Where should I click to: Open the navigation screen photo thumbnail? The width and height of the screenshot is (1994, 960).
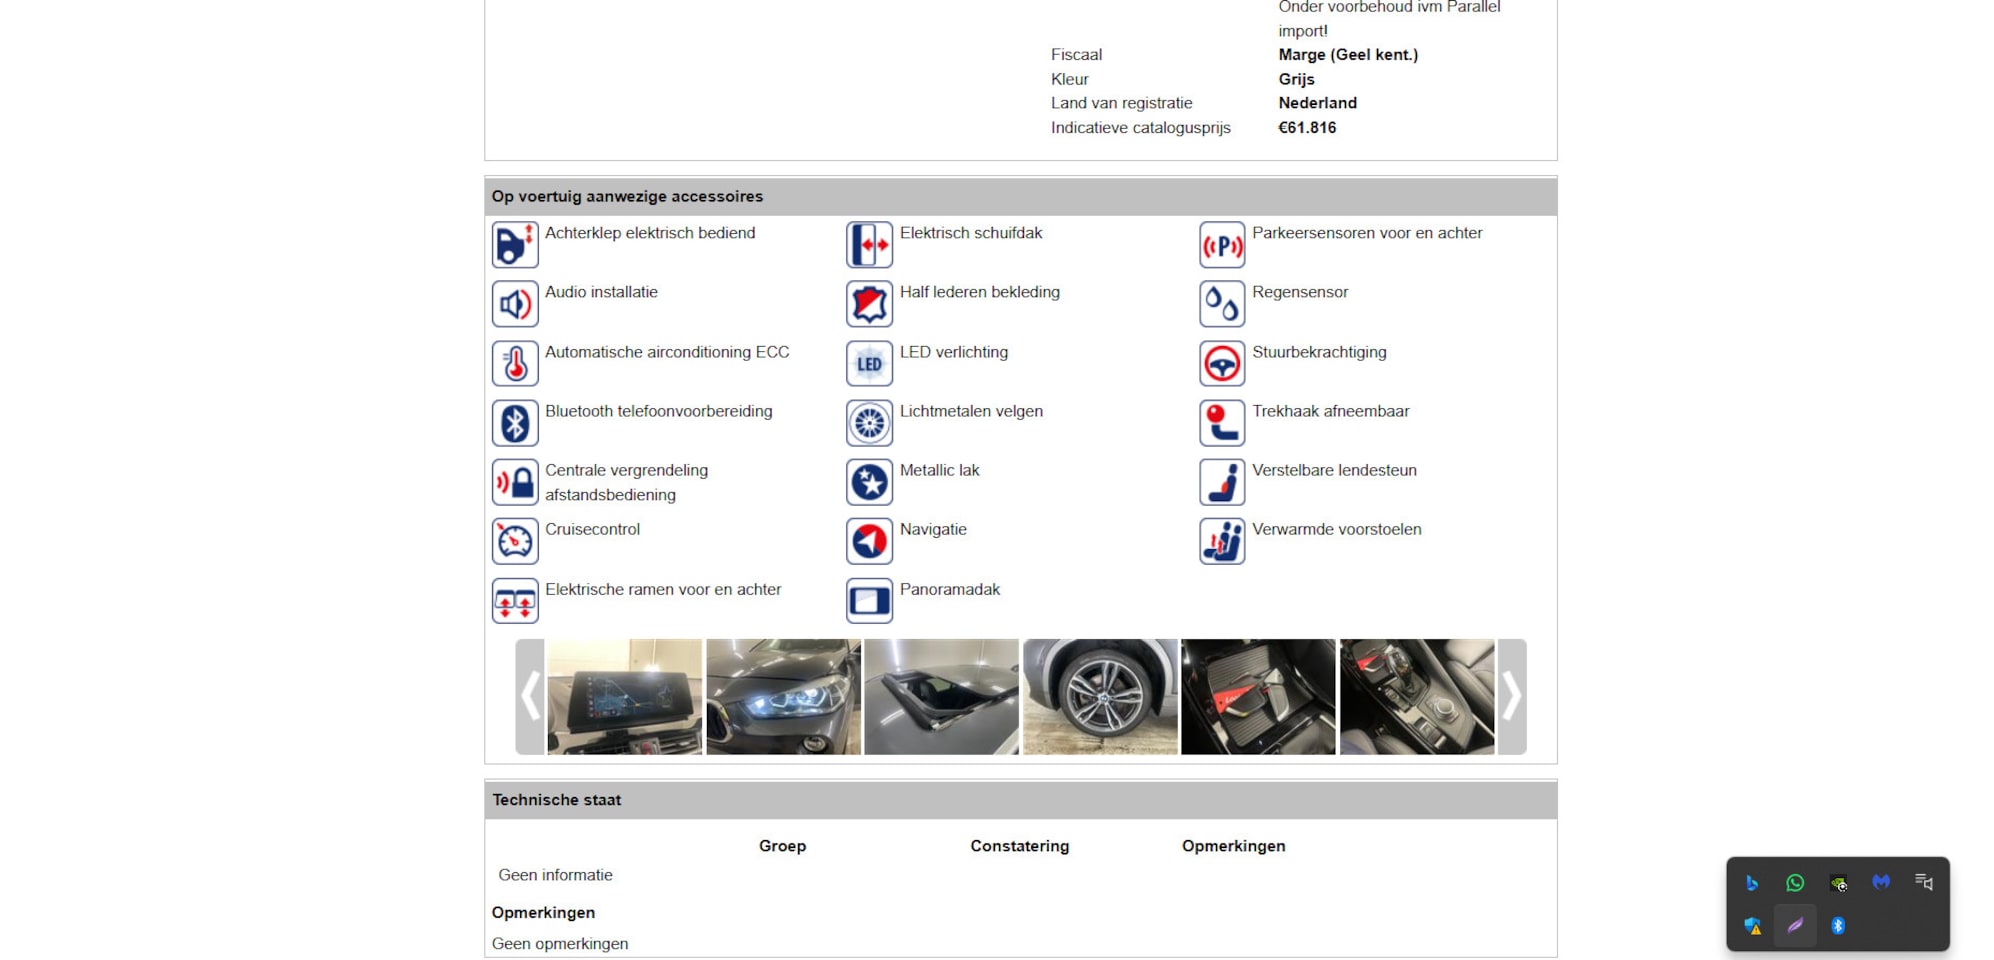[x=625, y=696]
